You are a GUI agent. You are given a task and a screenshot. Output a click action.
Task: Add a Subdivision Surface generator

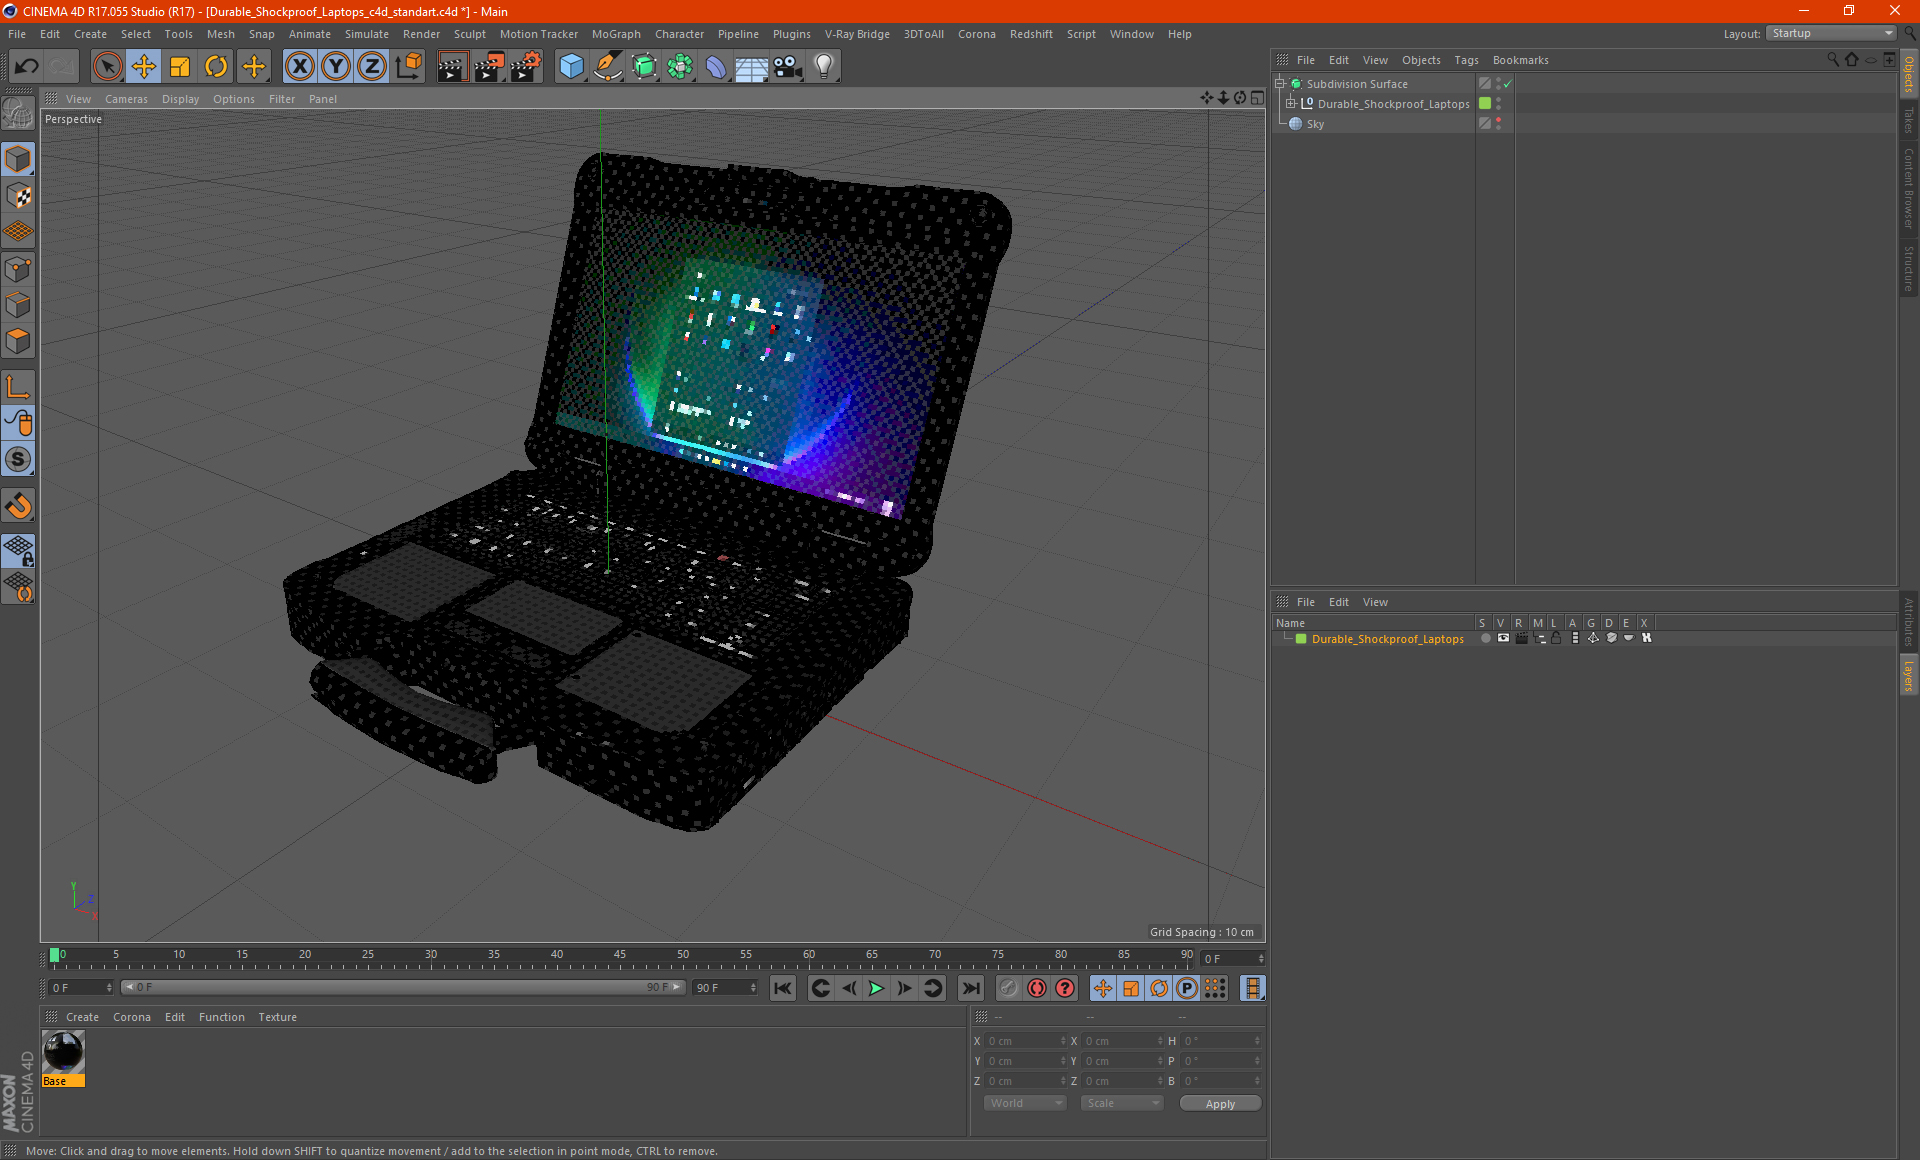(644, 67)
